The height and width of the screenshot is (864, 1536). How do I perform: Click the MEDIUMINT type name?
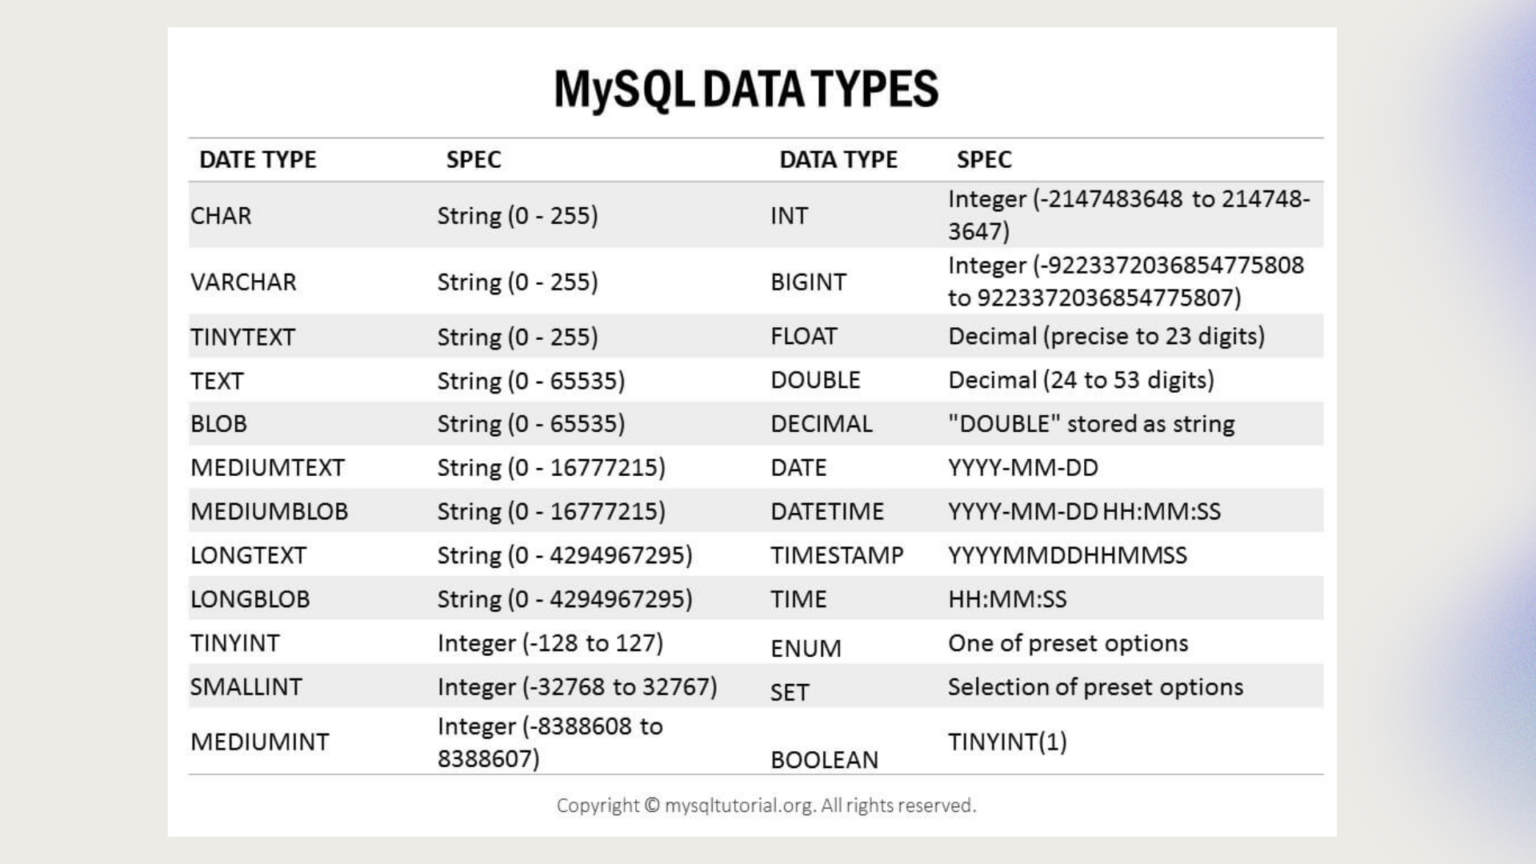coord(260,742)
